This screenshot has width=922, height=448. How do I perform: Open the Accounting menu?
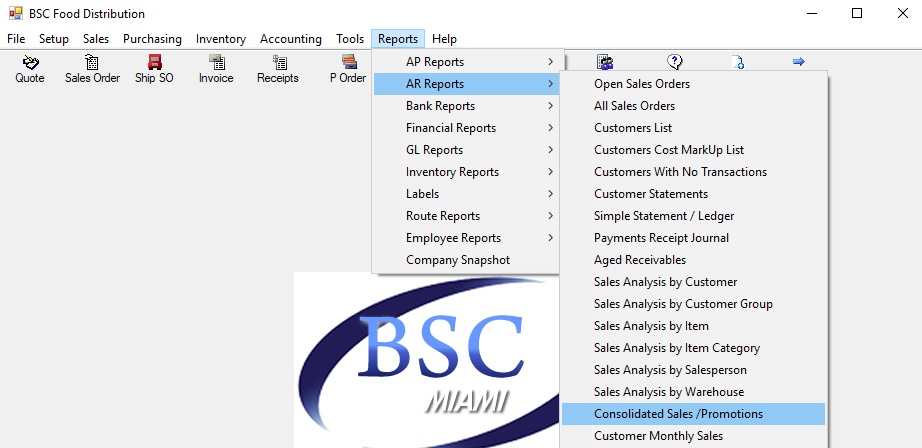290,39
